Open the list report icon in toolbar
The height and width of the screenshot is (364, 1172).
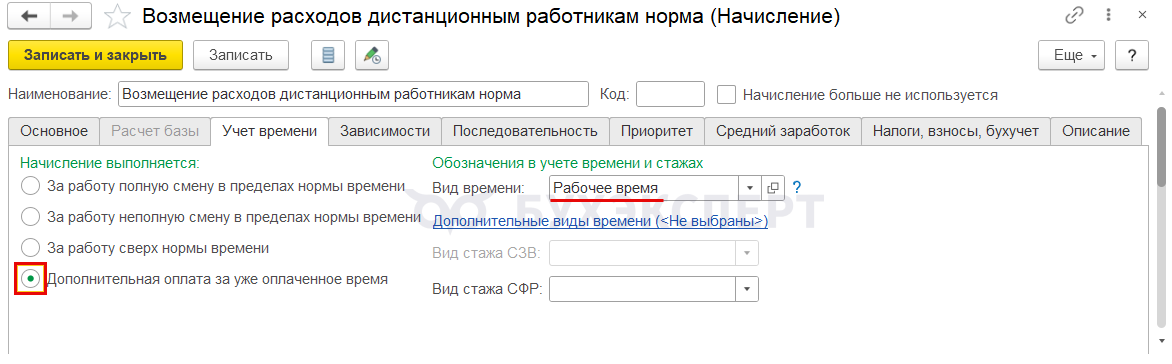[x=327, y=55]
